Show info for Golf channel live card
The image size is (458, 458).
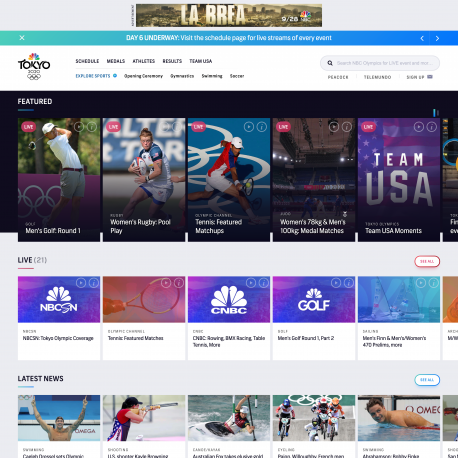click(x=349, y=283)
